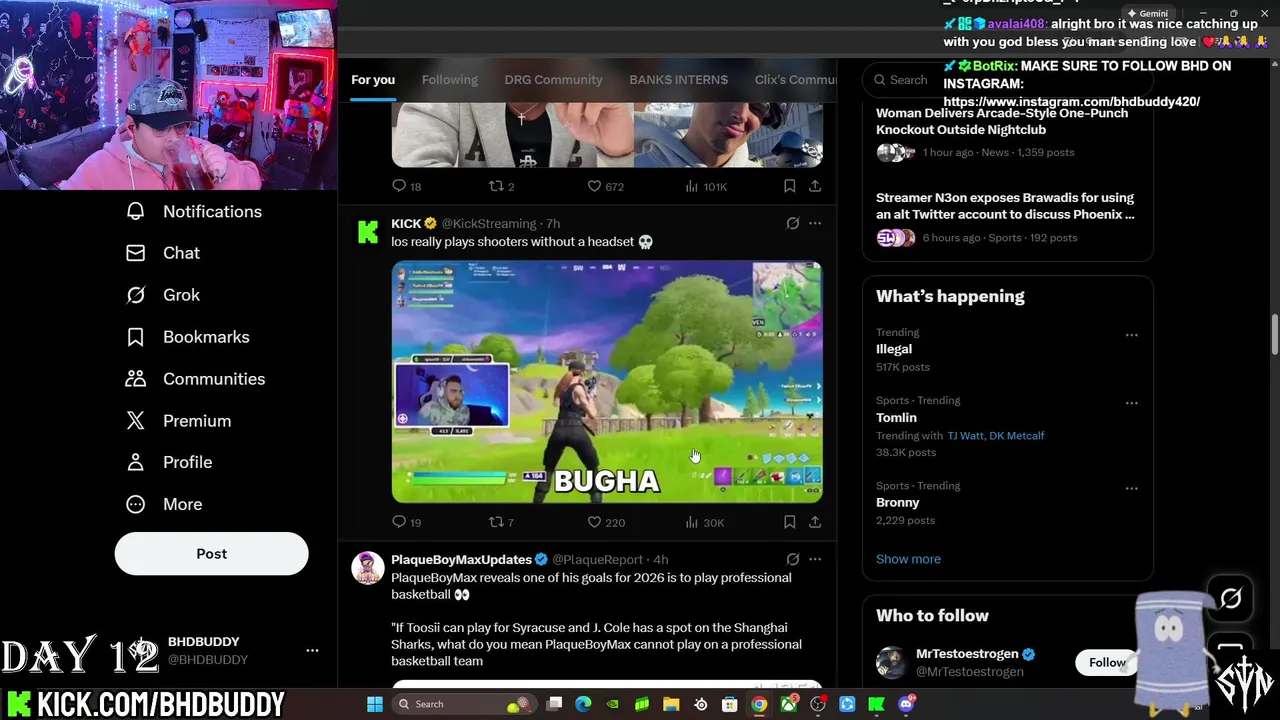
Task: Open the BANK$ INTERN$ tab
Action: coord(678,80)
